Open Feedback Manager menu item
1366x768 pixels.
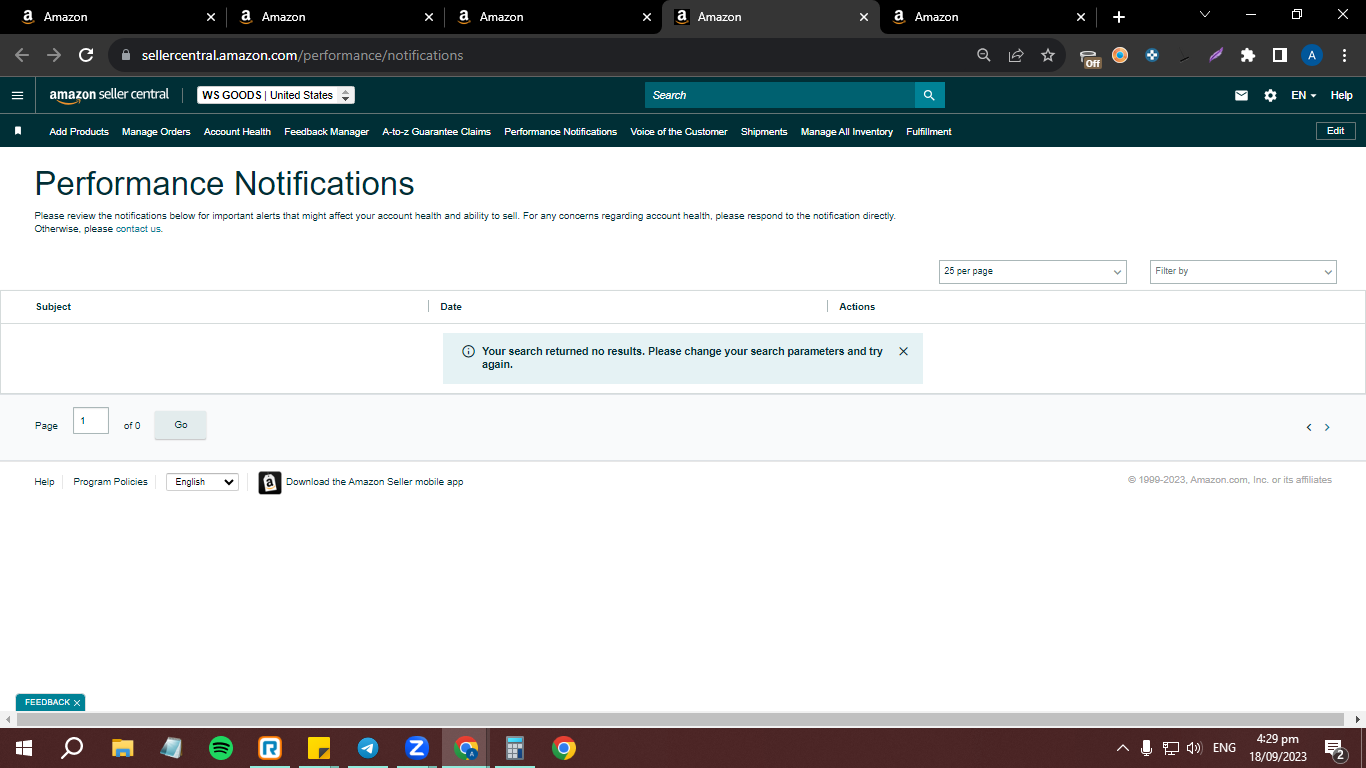tap(326, 131)
